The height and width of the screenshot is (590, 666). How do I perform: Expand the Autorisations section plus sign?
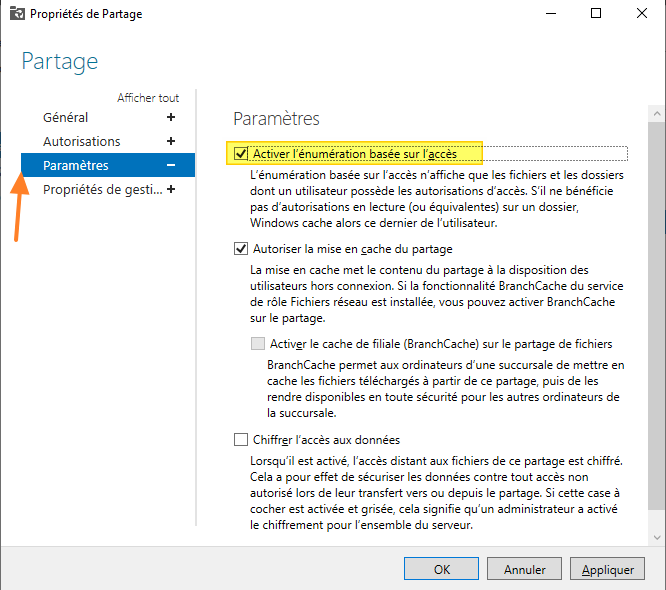tap(171, 141)
